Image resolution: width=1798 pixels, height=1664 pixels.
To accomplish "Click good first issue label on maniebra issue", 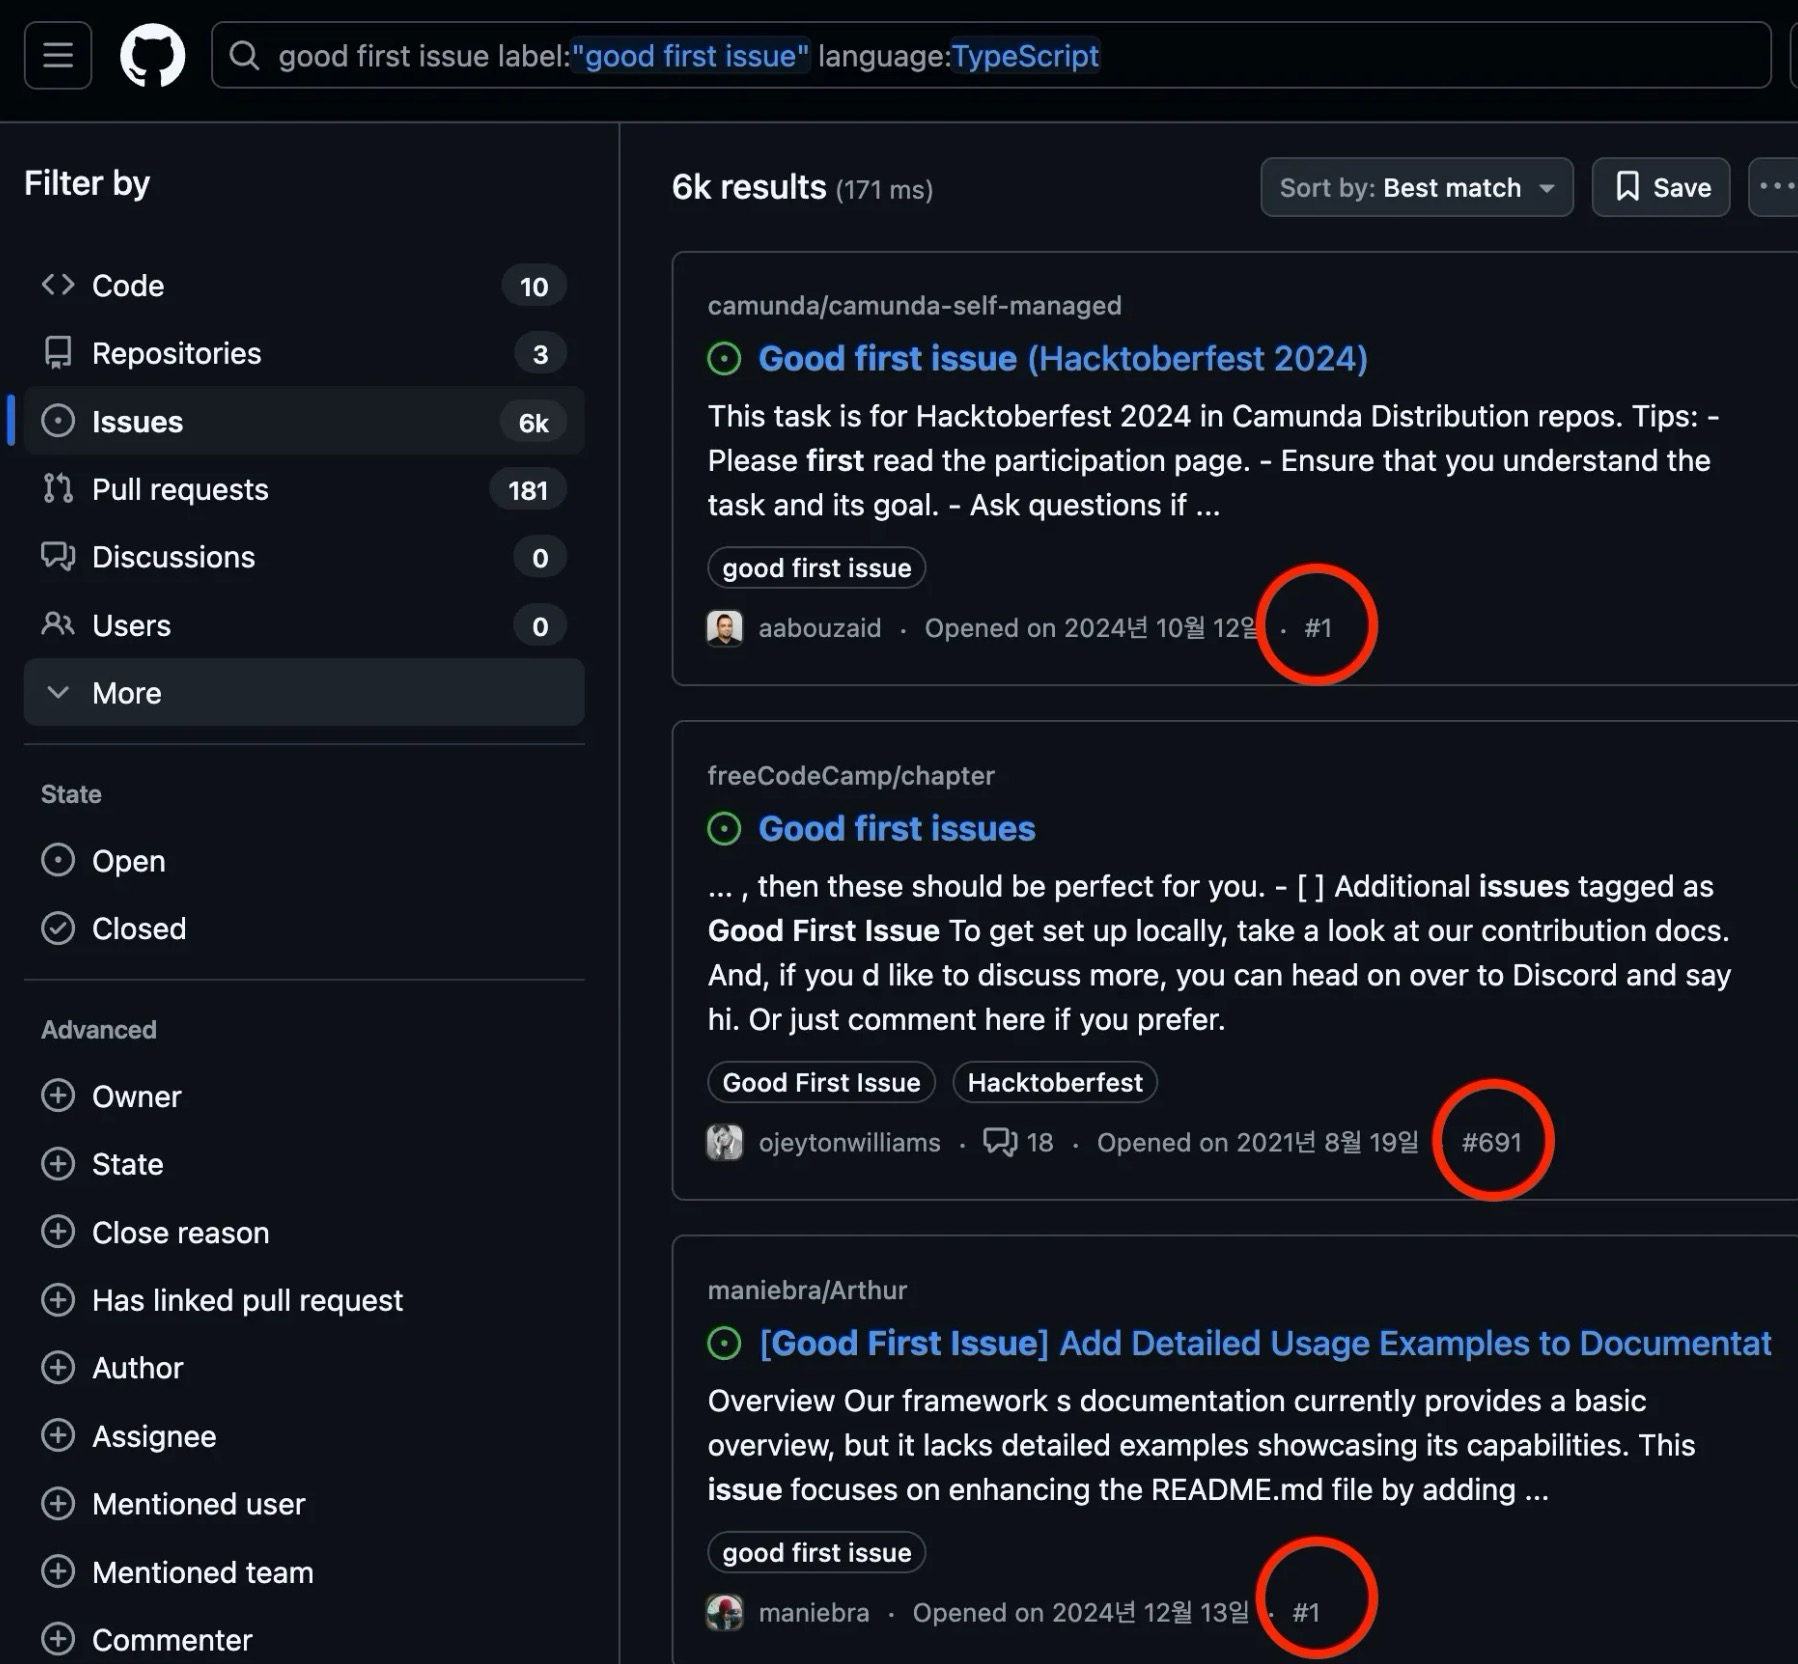I will pos(816,1552).
